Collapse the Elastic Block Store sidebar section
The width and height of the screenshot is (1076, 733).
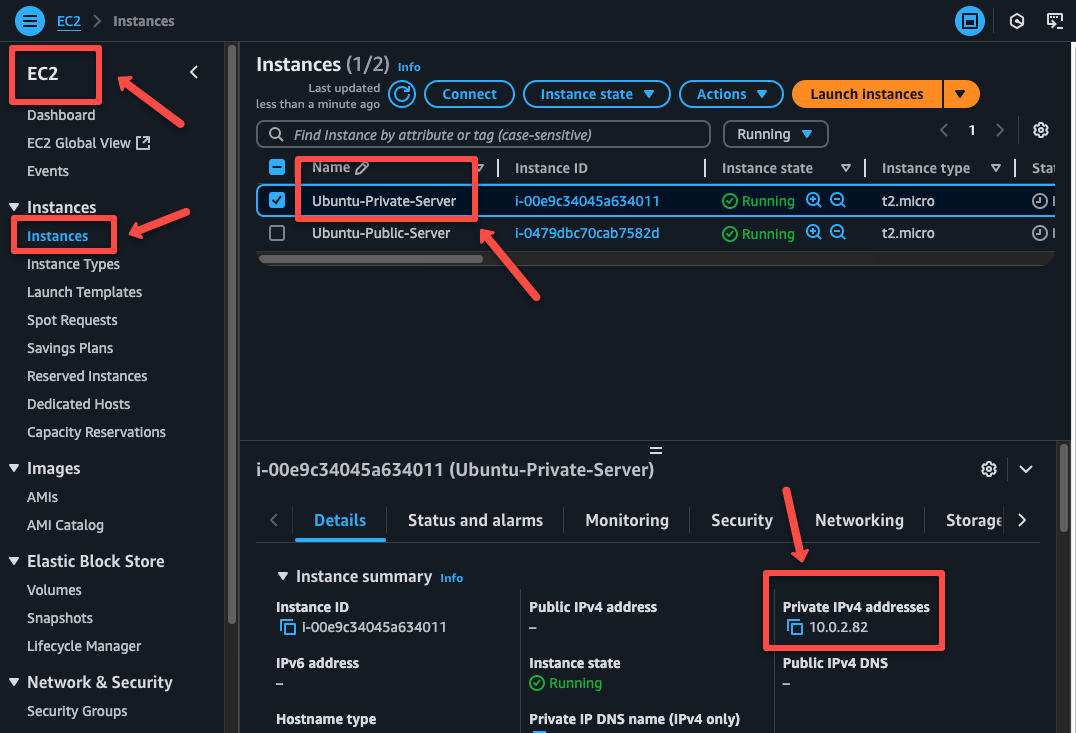coord(11,561)
